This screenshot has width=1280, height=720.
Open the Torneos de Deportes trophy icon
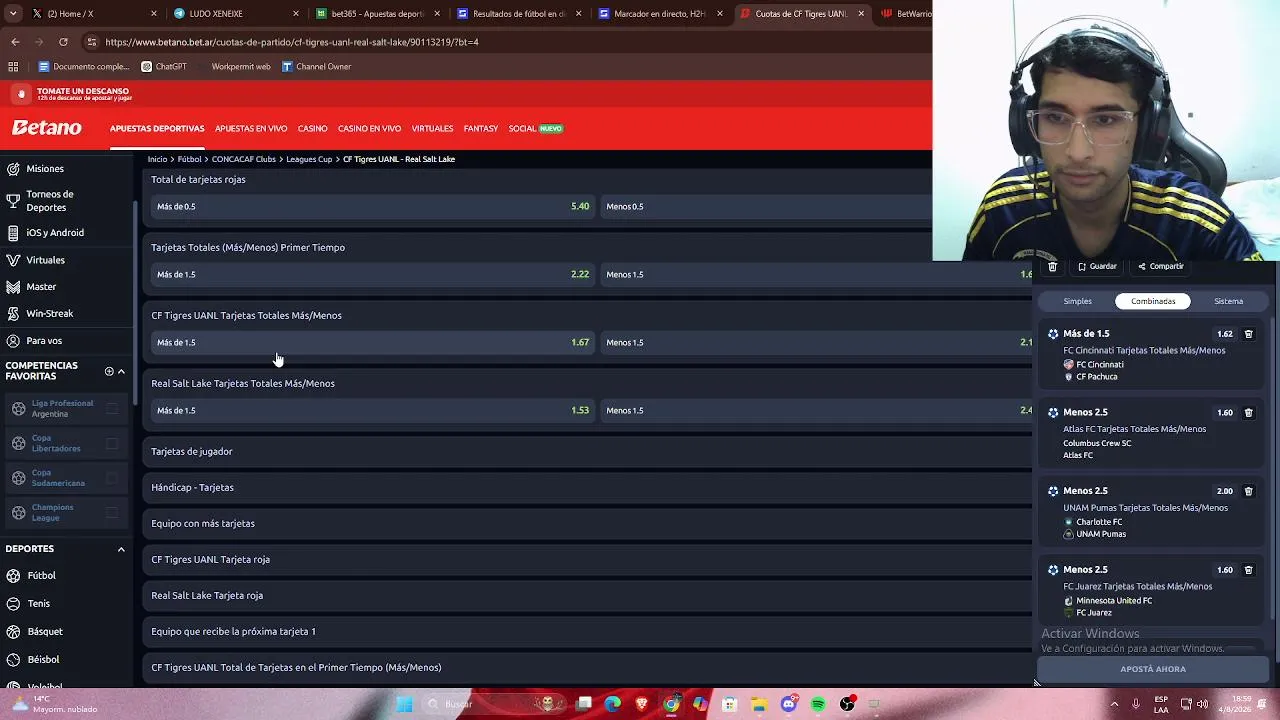click(13, 201)
